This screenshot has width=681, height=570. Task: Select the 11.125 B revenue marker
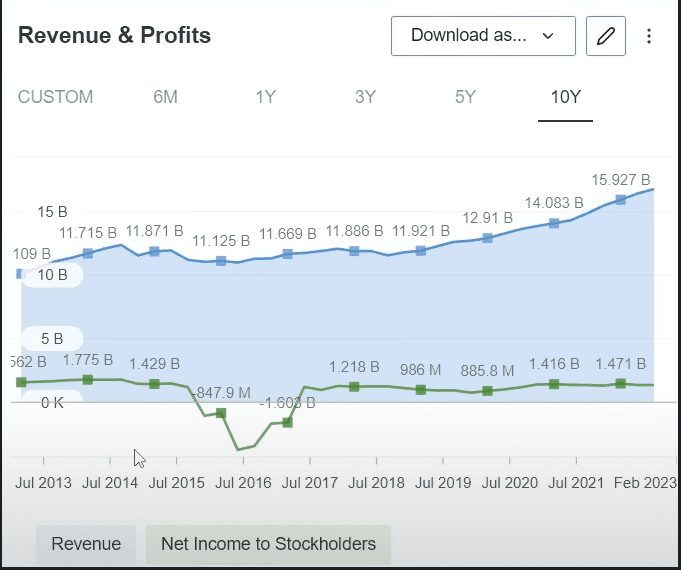click(x=221, y=261)
